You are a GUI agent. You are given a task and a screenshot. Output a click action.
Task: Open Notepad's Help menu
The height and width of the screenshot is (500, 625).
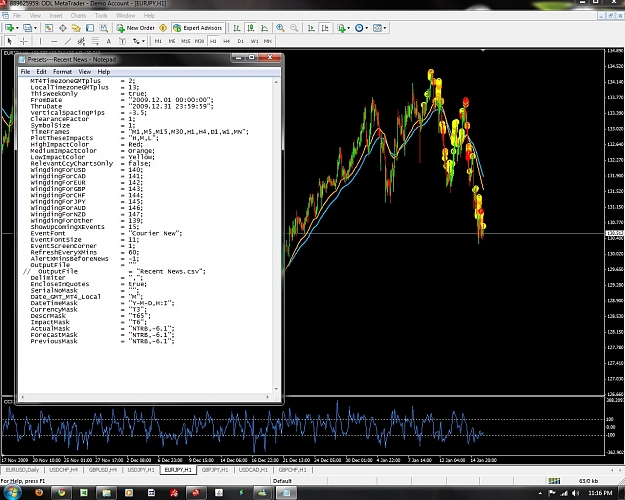[104, 72]
